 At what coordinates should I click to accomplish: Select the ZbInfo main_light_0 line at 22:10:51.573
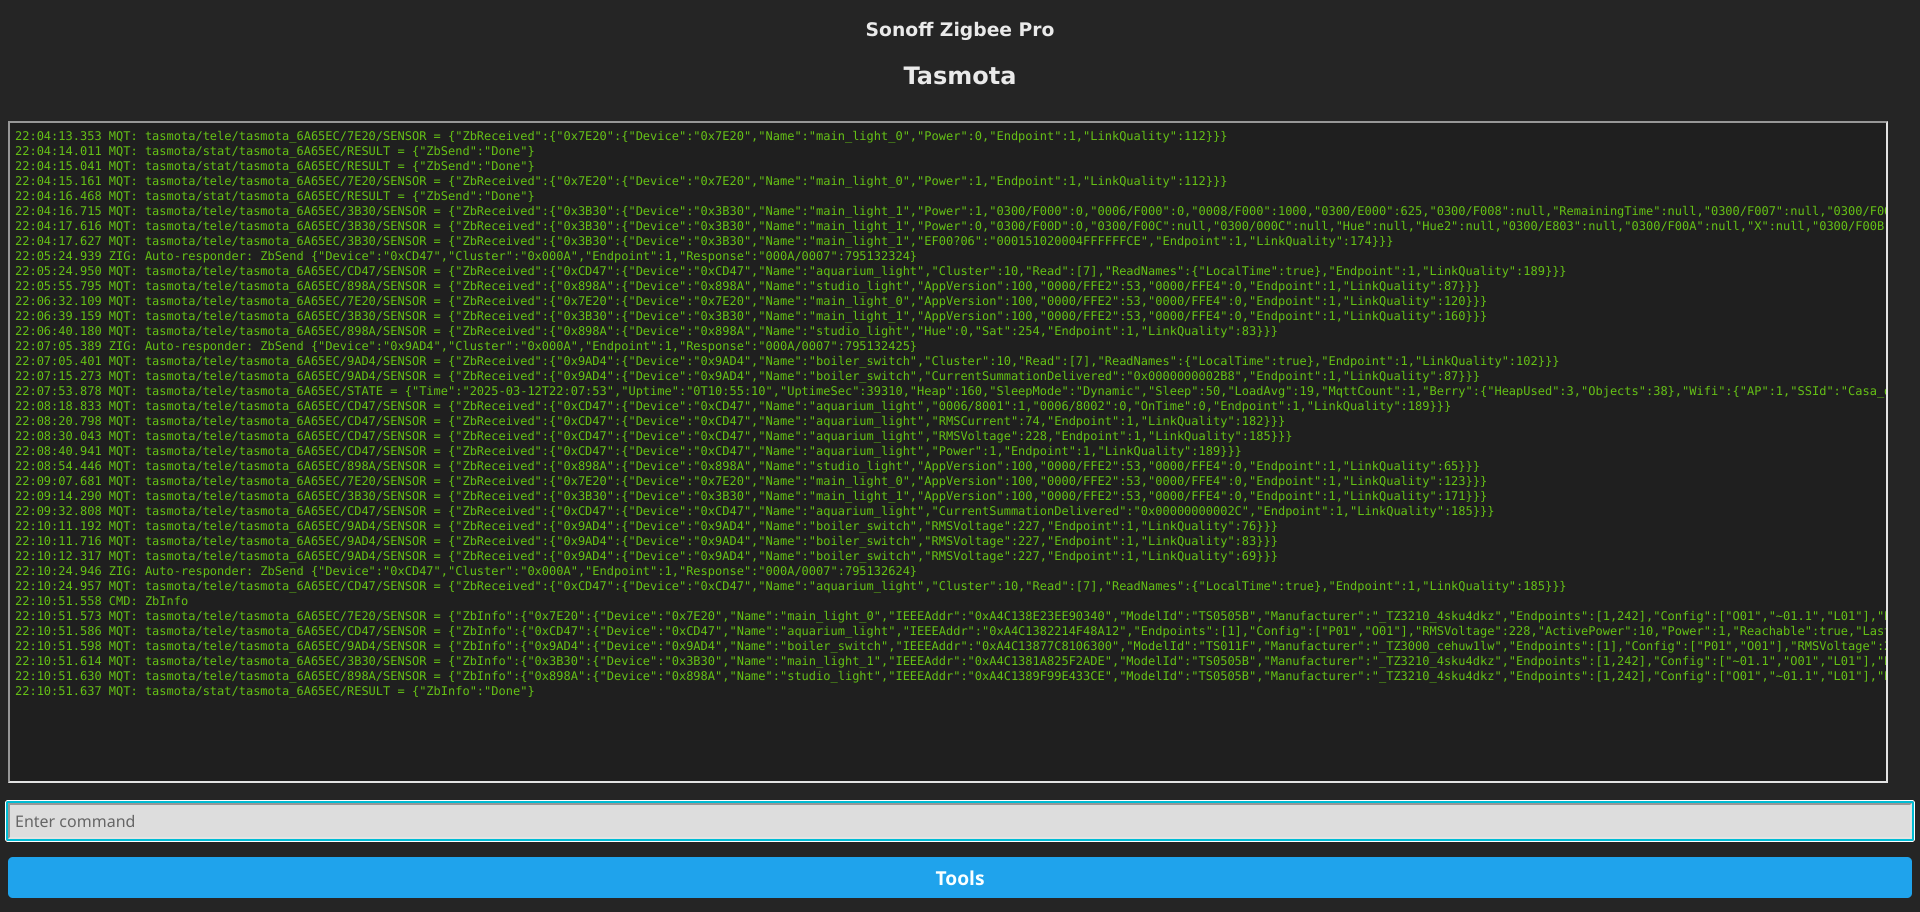pos(950,616)
